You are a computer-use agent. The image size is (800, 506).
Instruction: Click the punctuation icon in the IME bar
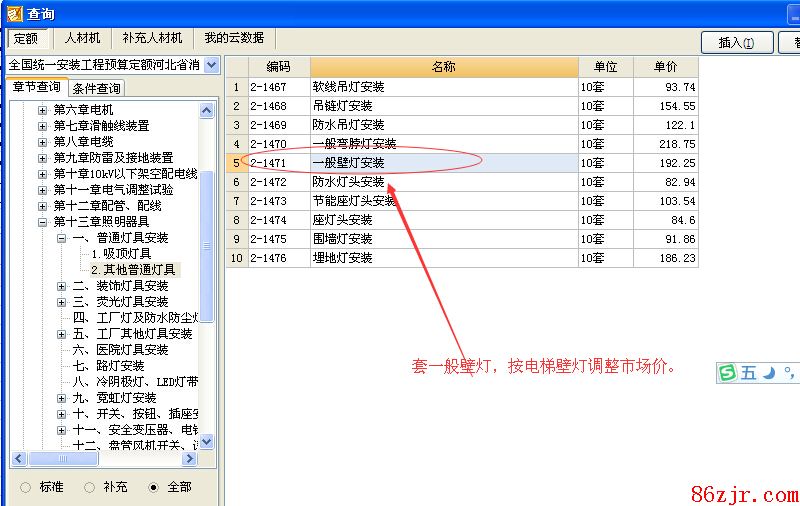pyautogui.click(x=788, y=373)
